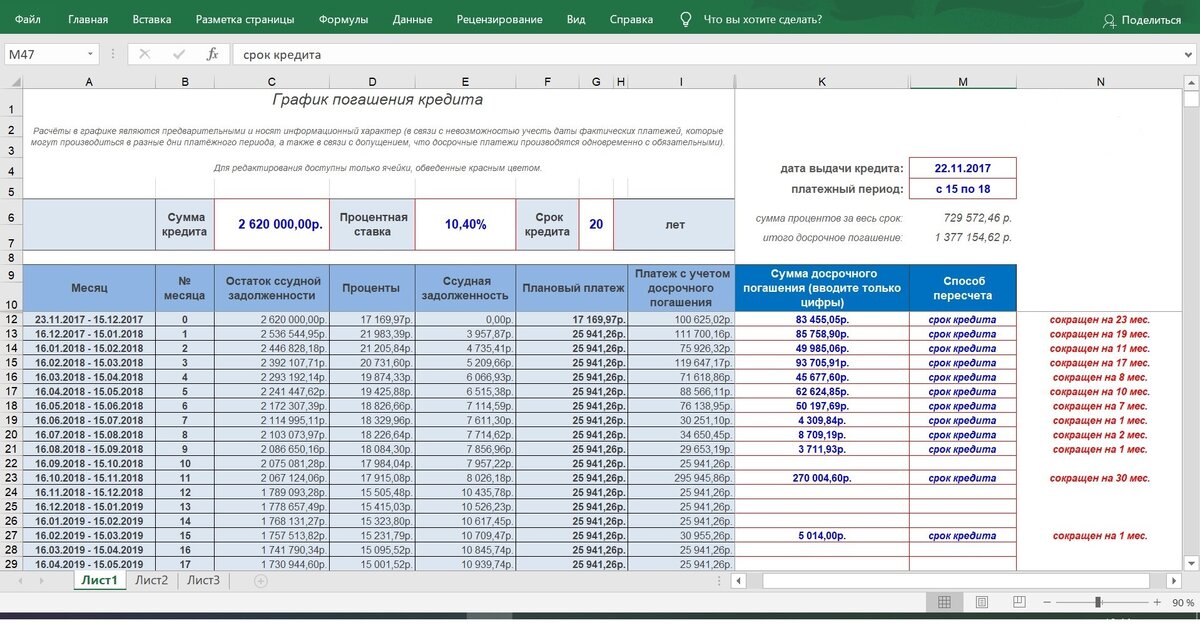Screen dimensions: 1200x630
Task: Click the 'Что вы хотите сделать?' search field
Action: point(762,19)
